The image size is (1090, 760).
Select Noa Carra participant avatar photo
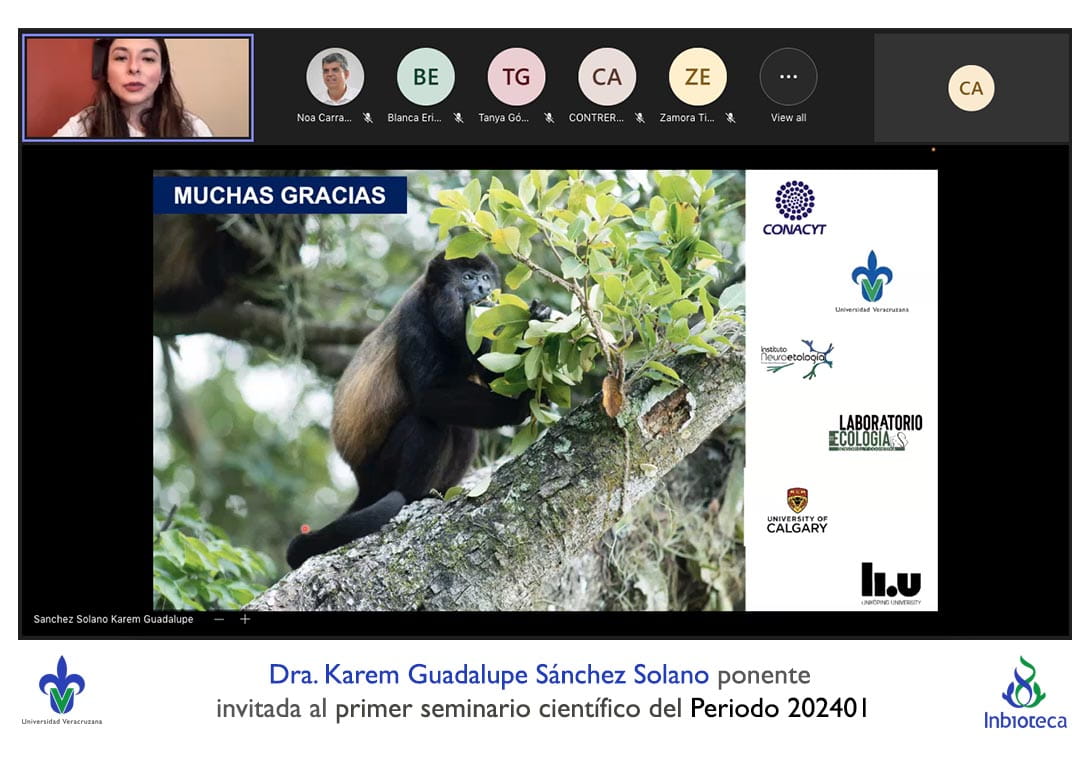[335, 77]
